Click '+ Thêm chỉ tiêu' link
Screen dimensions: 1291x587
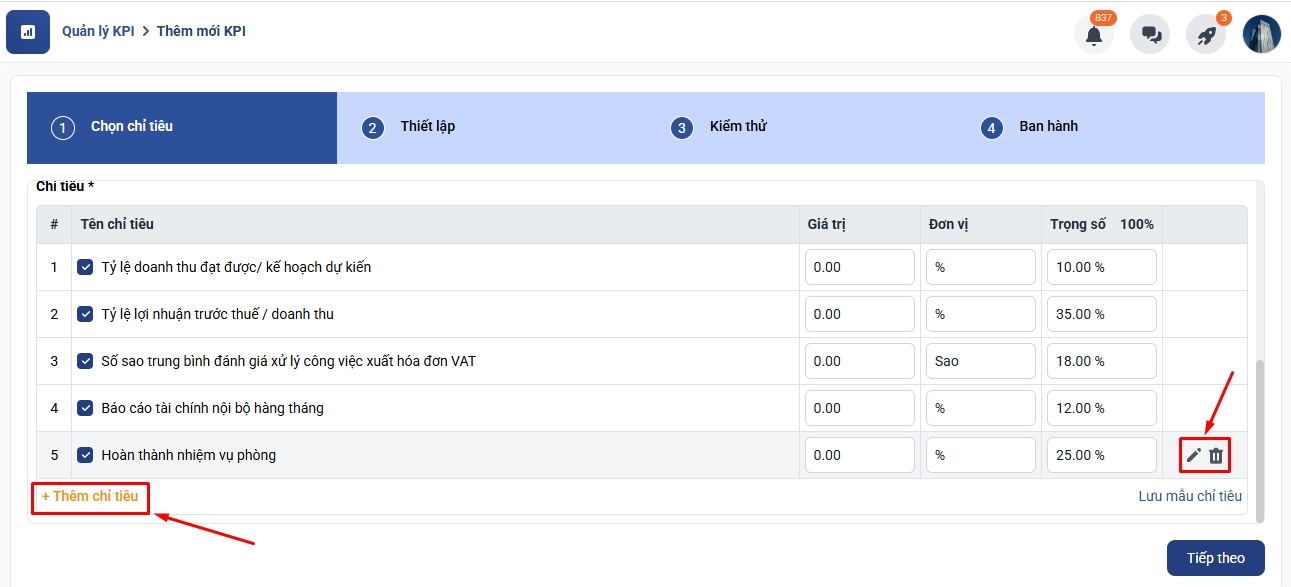(x=90, y=496)
